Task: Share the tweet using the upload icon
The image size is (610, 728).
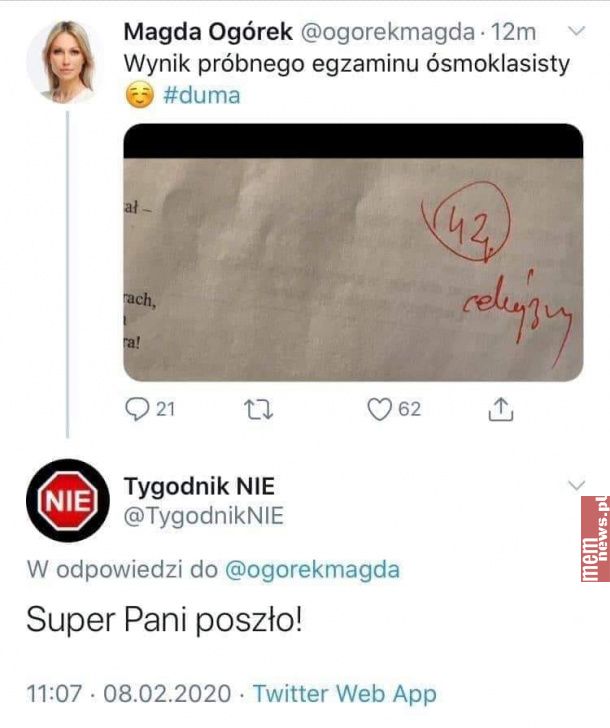Action: 501,410
